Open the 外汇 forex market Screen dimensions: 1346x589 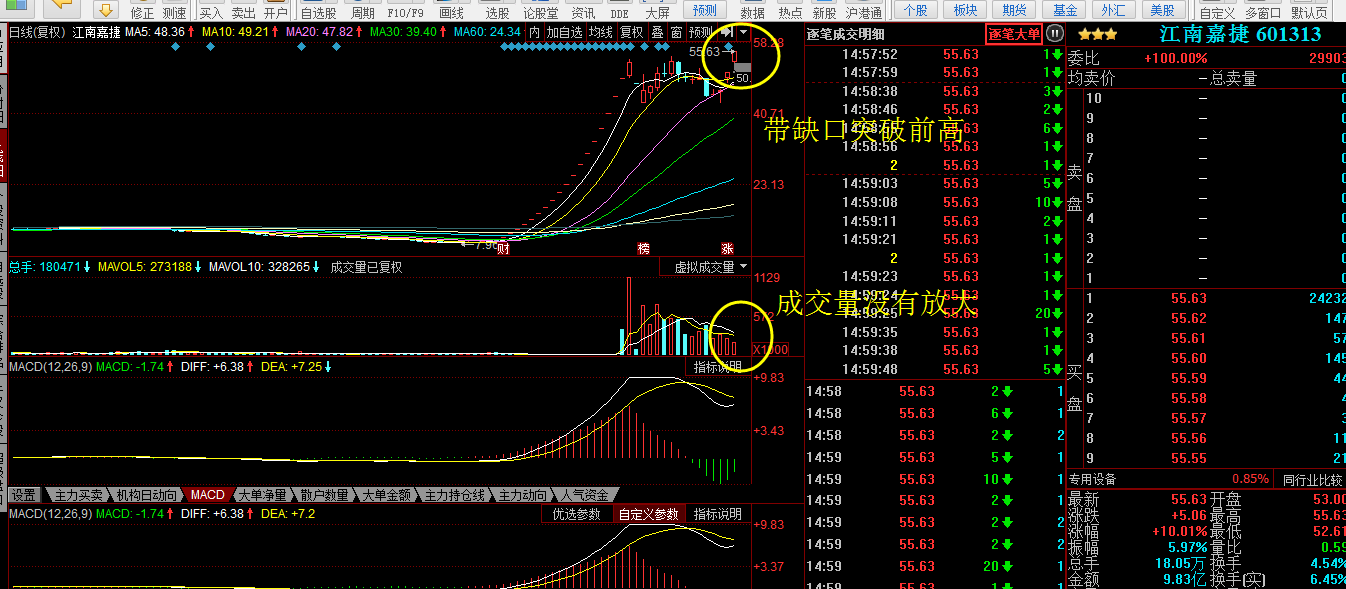tap(1114, 10)
